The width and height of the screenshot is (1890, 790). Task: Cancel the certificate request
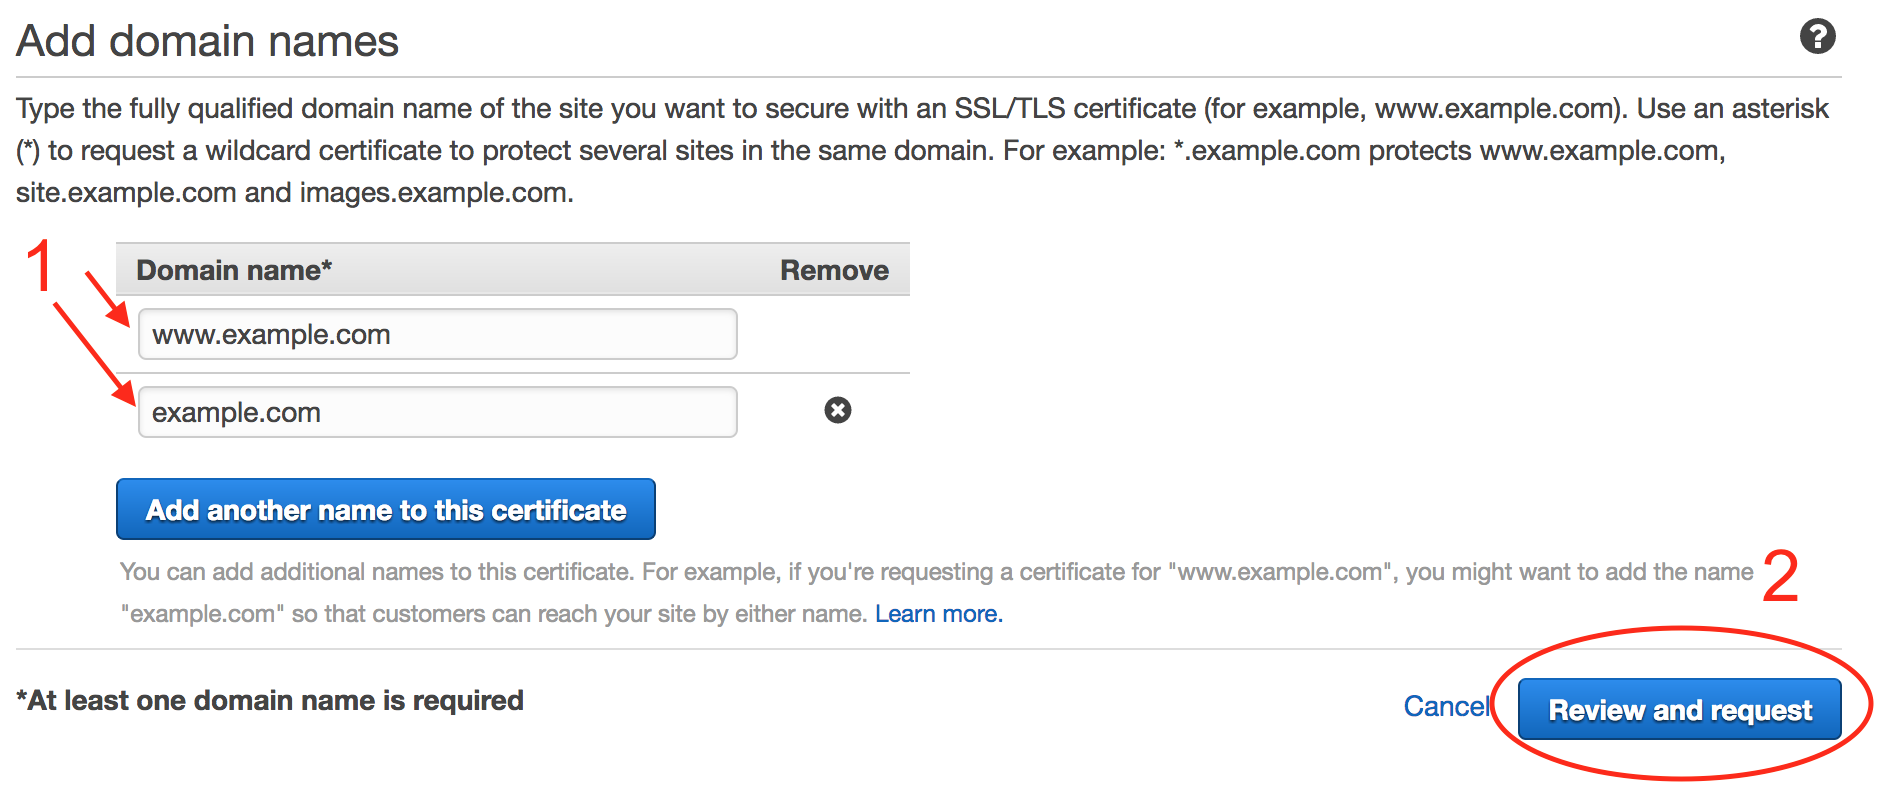coord(1446,707)
